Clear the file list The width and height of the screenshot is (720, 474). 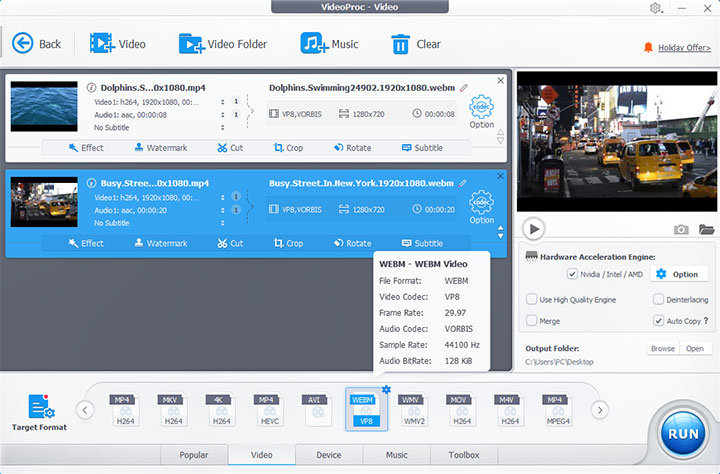[x=416, y=44]
